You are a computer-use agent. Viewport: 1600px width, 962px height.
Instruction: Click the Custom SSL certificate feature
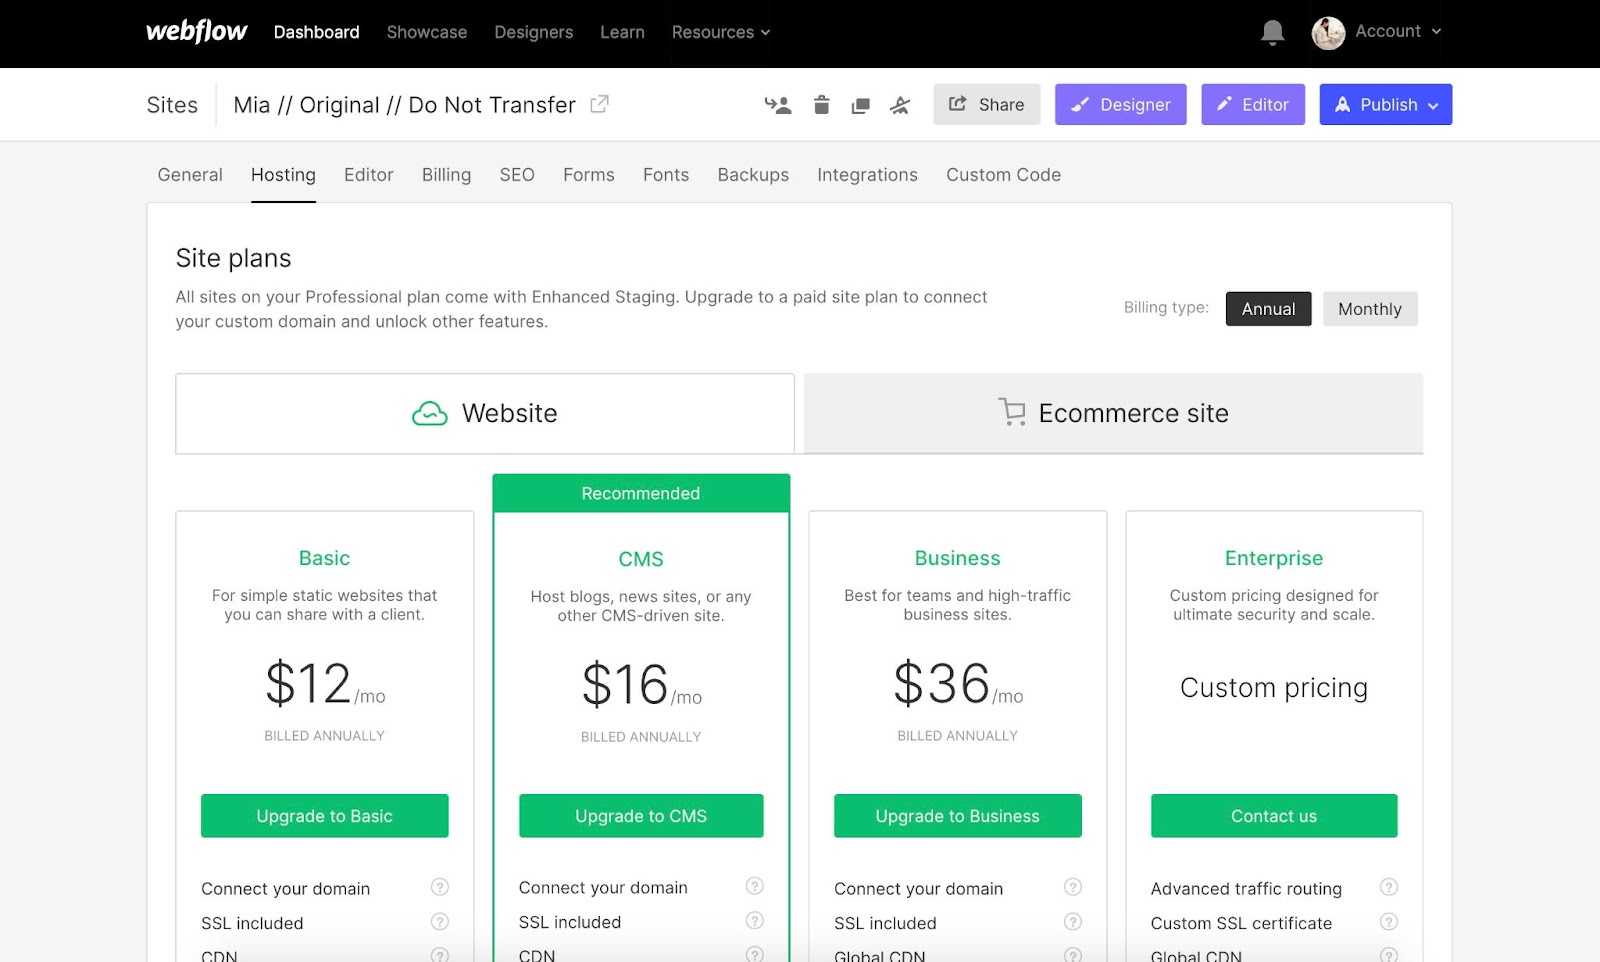(1241, 923)
